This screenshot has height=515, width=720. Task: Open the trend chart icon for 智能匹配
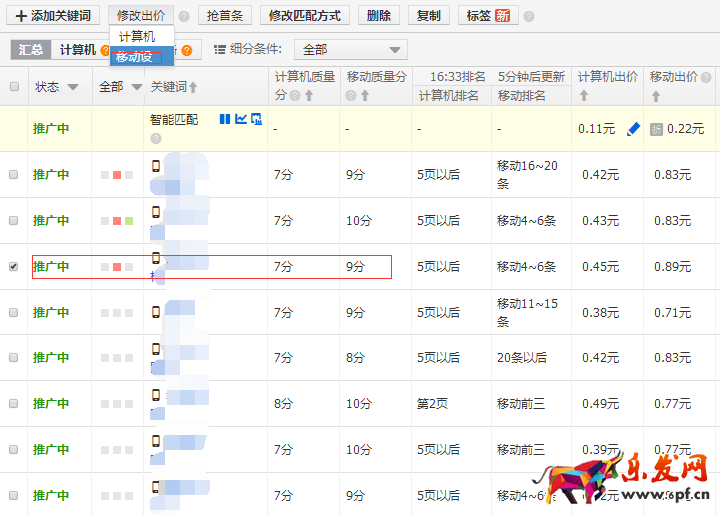(240, 119)
